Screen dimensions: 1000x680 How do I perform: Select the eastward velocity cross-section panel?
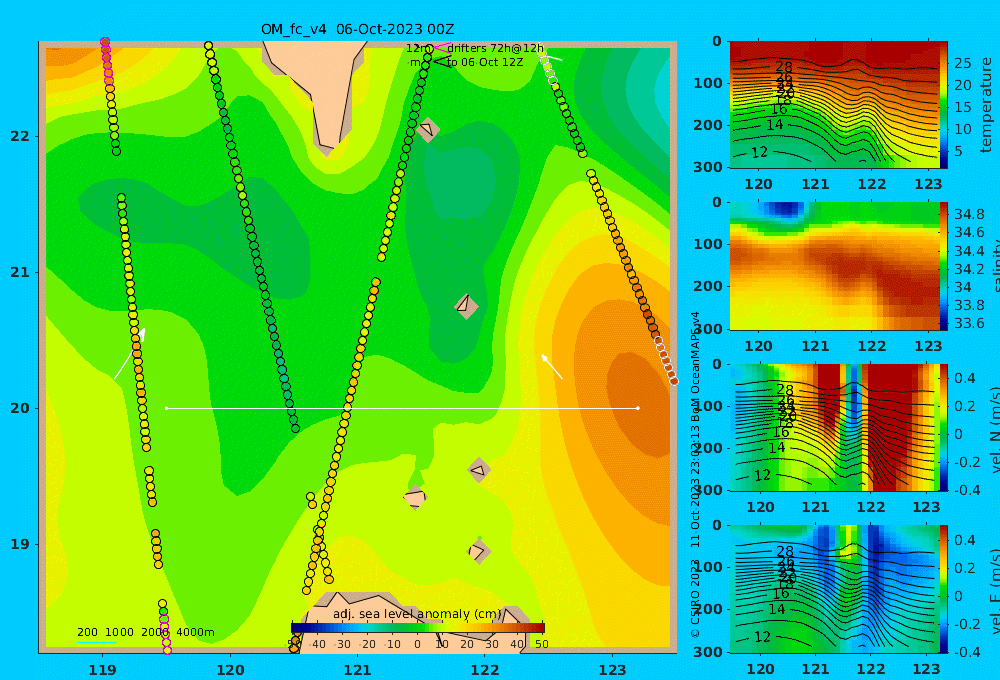(x=834, y=589)
